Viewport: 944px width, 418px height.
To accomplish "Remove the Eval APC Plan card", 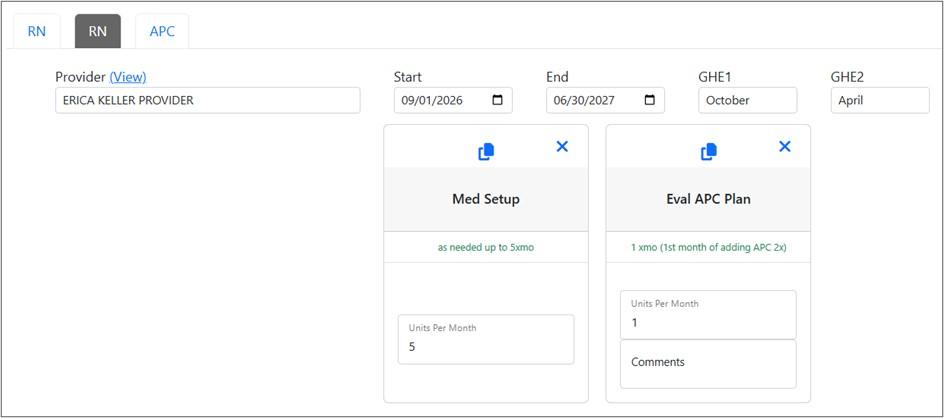I will [784, 146].
